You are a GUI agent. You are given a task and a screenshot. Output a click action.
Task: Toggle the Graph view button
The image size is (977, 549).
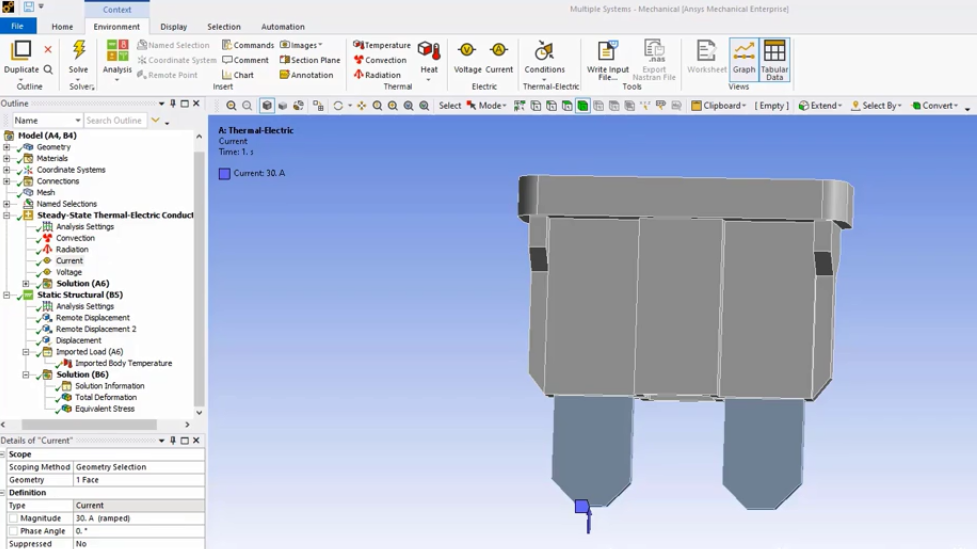(x=743, y=57)
